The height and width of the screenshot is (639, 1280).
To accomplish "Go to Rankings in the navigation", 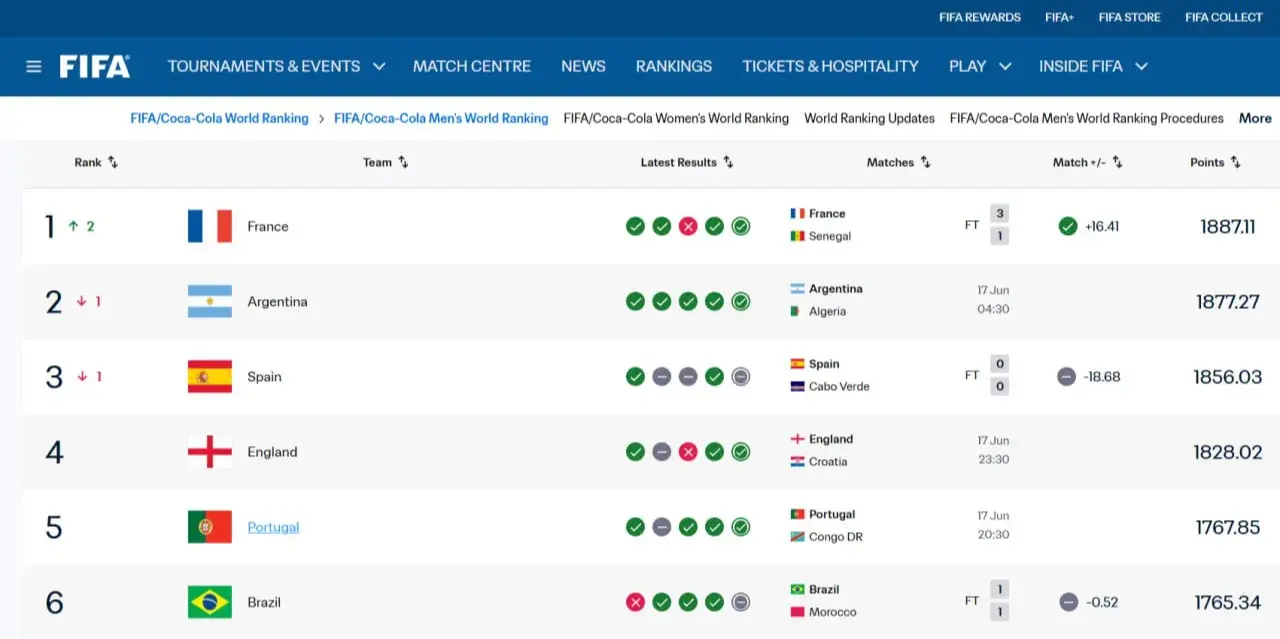I will pyautogui.click(x=674, y=66).
